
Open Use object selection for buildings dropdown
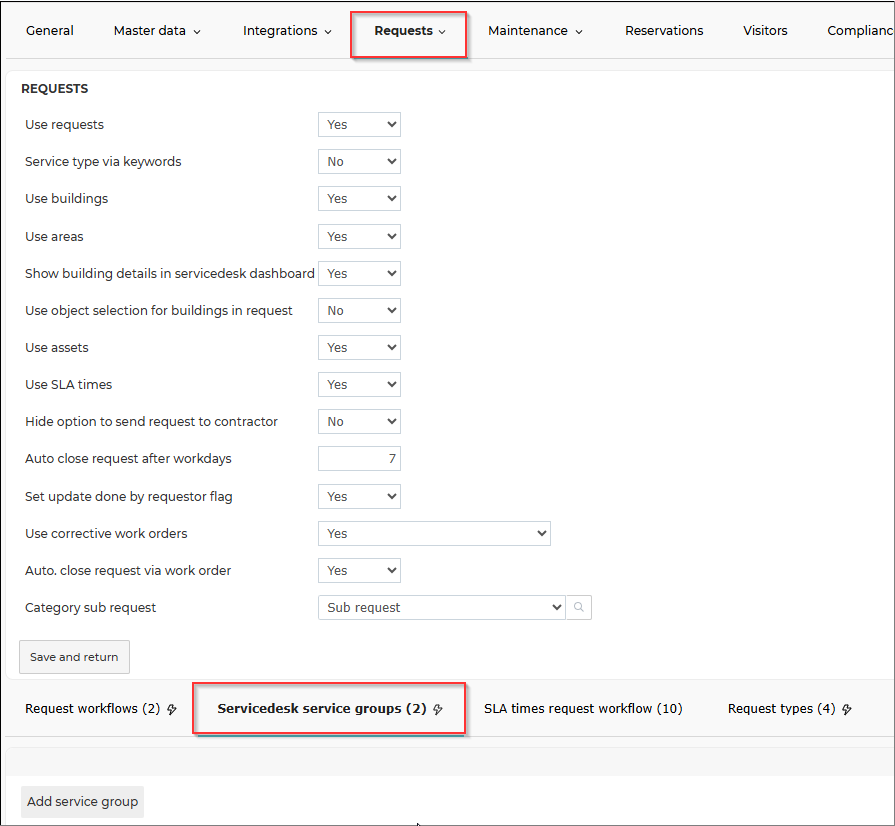pyautogui.click(x=359, y=311)
